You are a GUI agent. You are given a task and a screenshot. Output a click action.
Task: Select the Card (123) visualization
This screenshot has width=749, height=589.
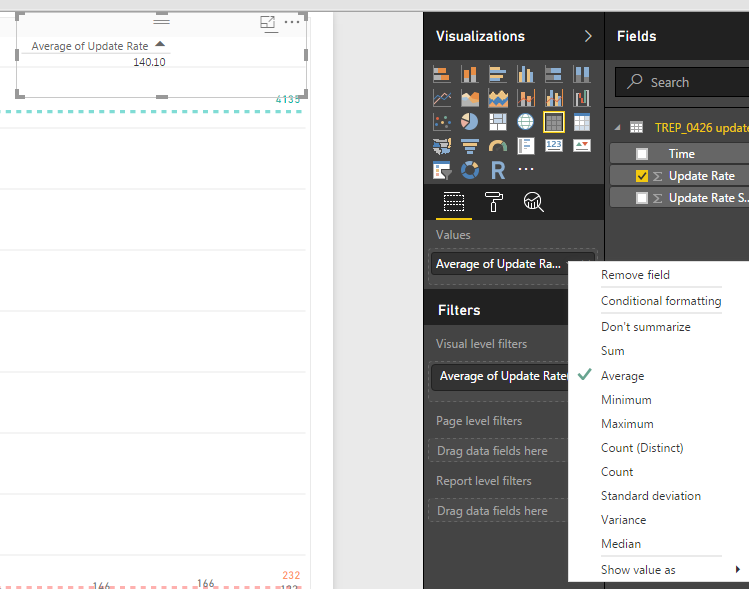pyautogui.click(x=554, y=145)
